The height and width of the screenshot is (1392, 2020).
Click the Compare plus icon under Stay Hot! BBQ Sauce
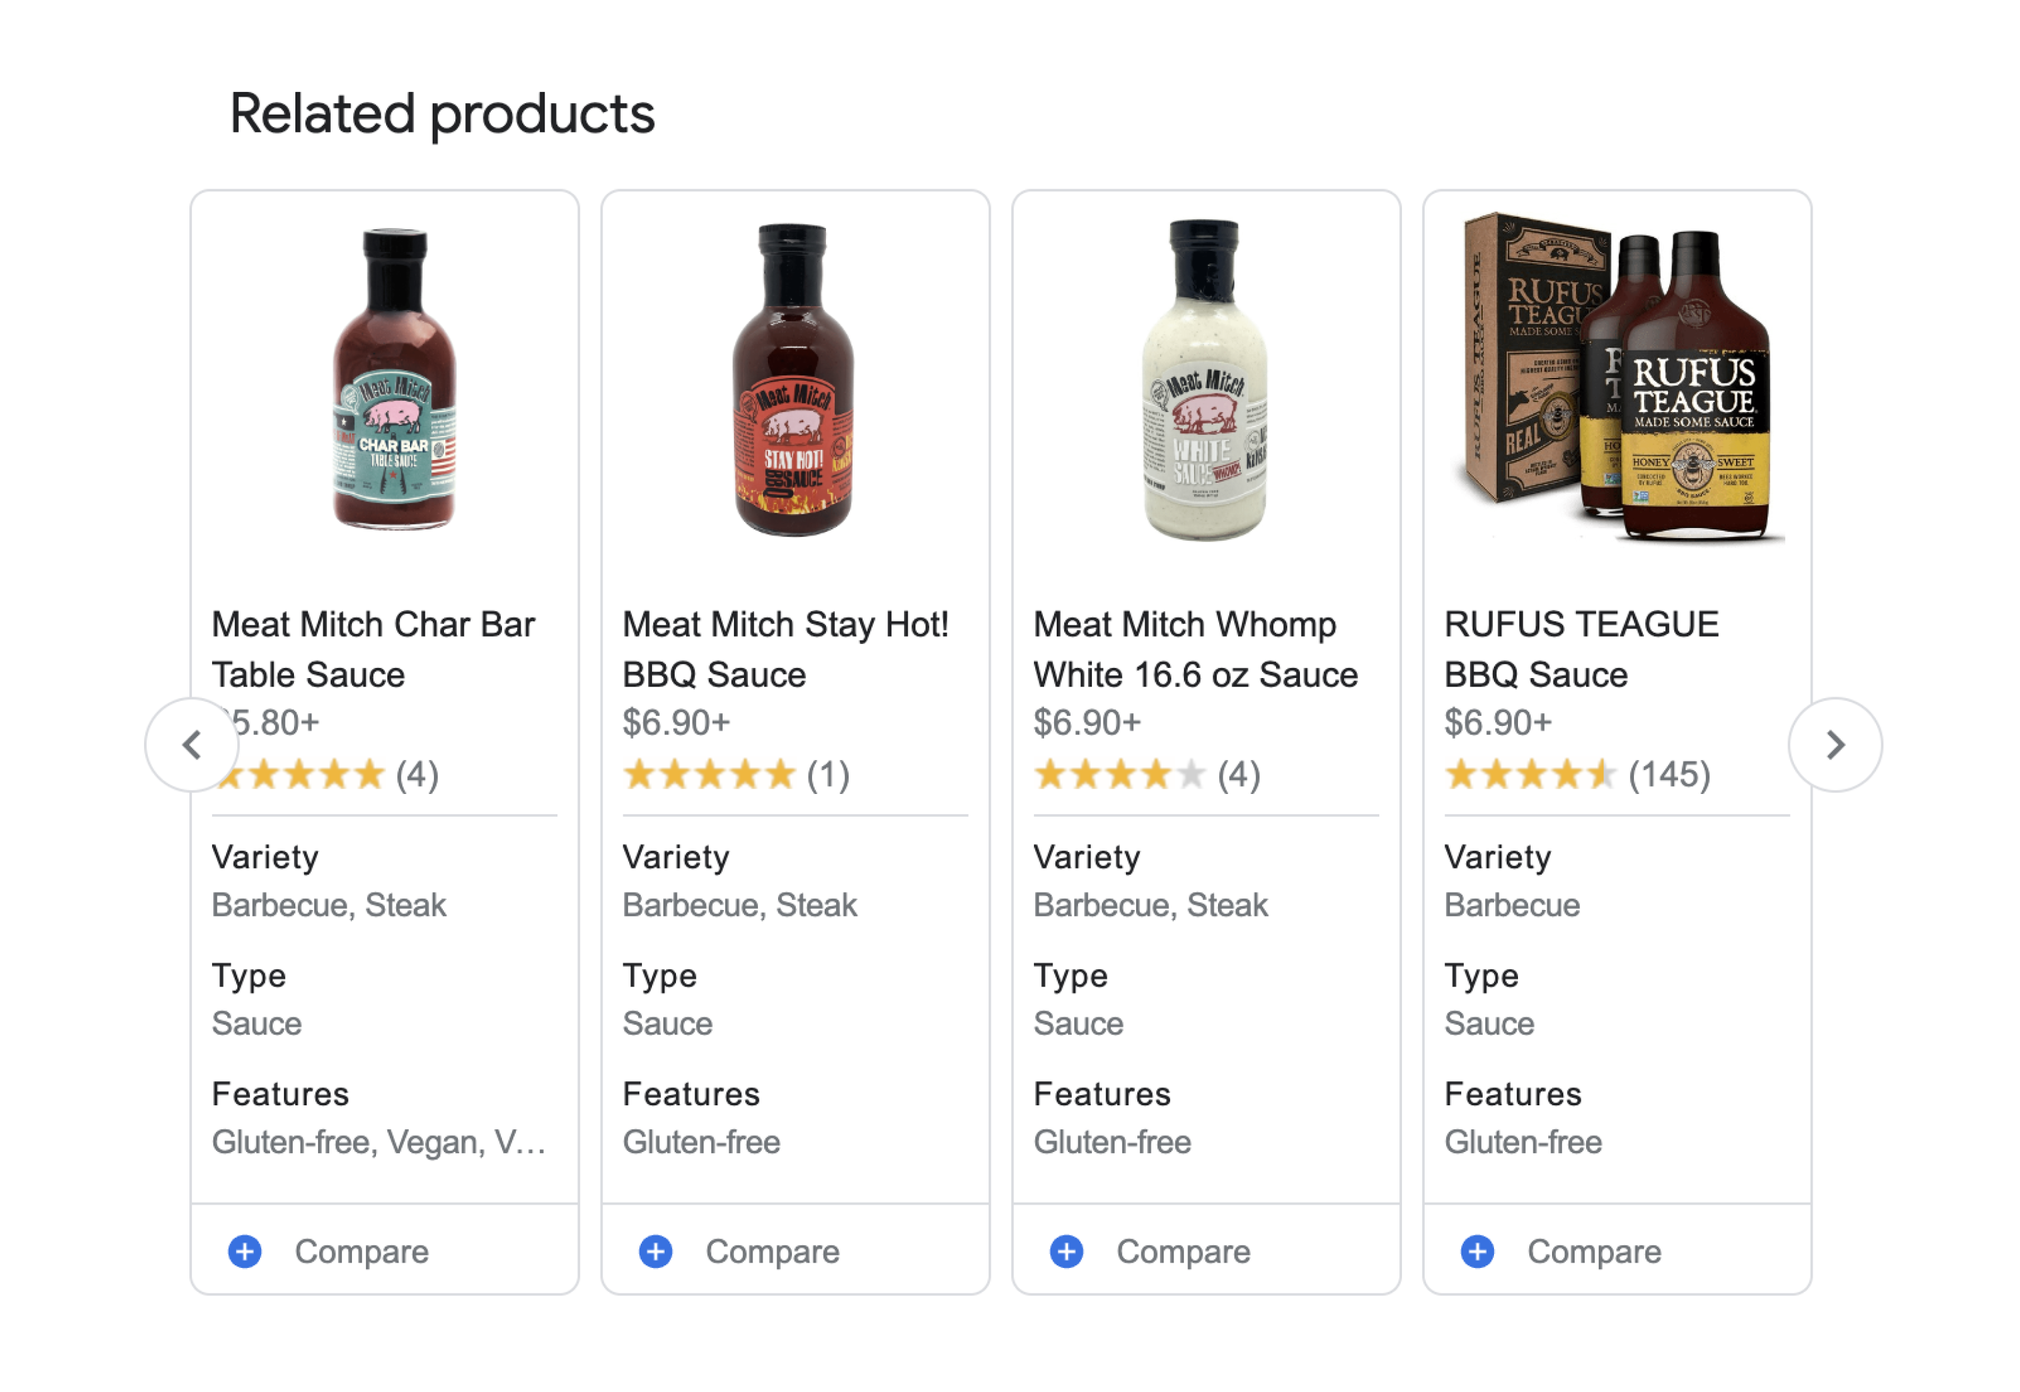pyautogui.click(x=655, y=1251)
